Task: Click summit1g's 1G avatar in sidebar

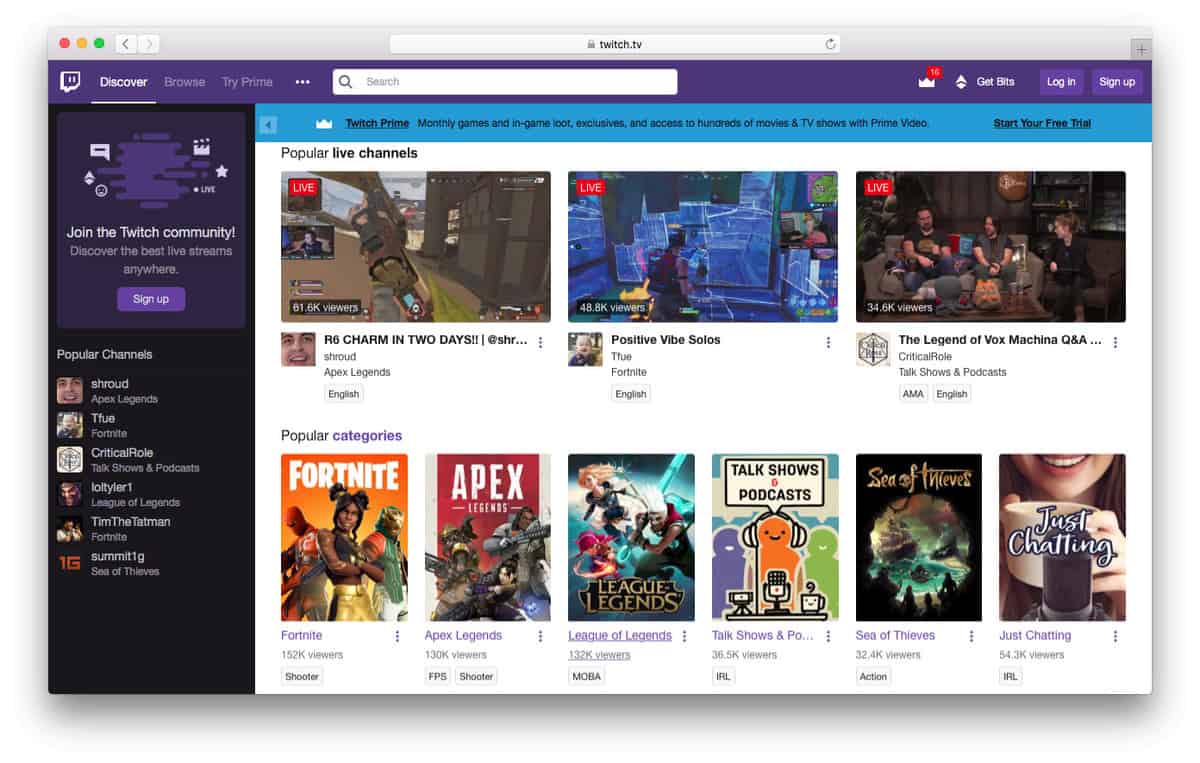Action: click(69, 563)
